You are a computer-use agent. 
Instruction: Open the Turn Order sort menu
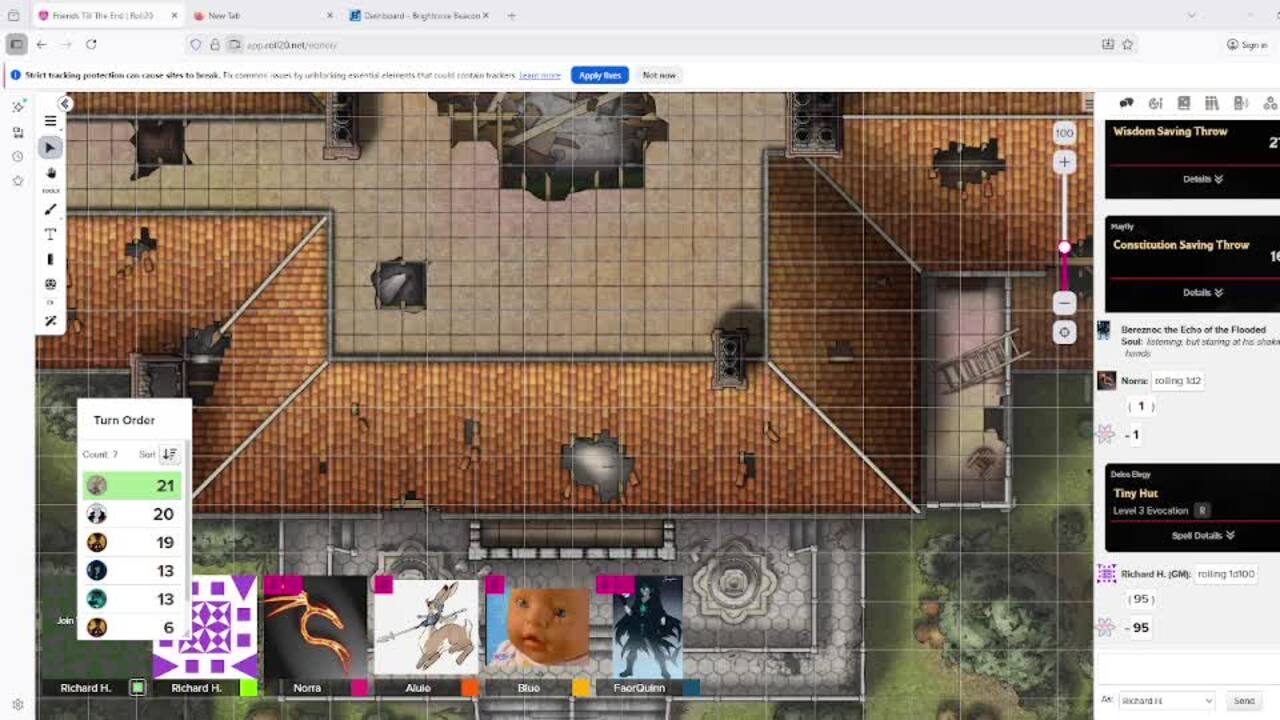pyautogui.click(x=169, y=454)
